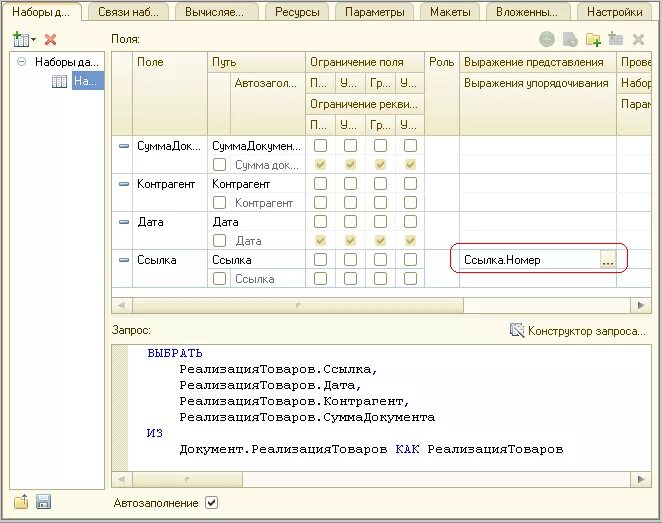The width and height of the screenshot is (662, 523).
Task: Click the open folder icon at bottom left
Action: click(x=21, y=502)
